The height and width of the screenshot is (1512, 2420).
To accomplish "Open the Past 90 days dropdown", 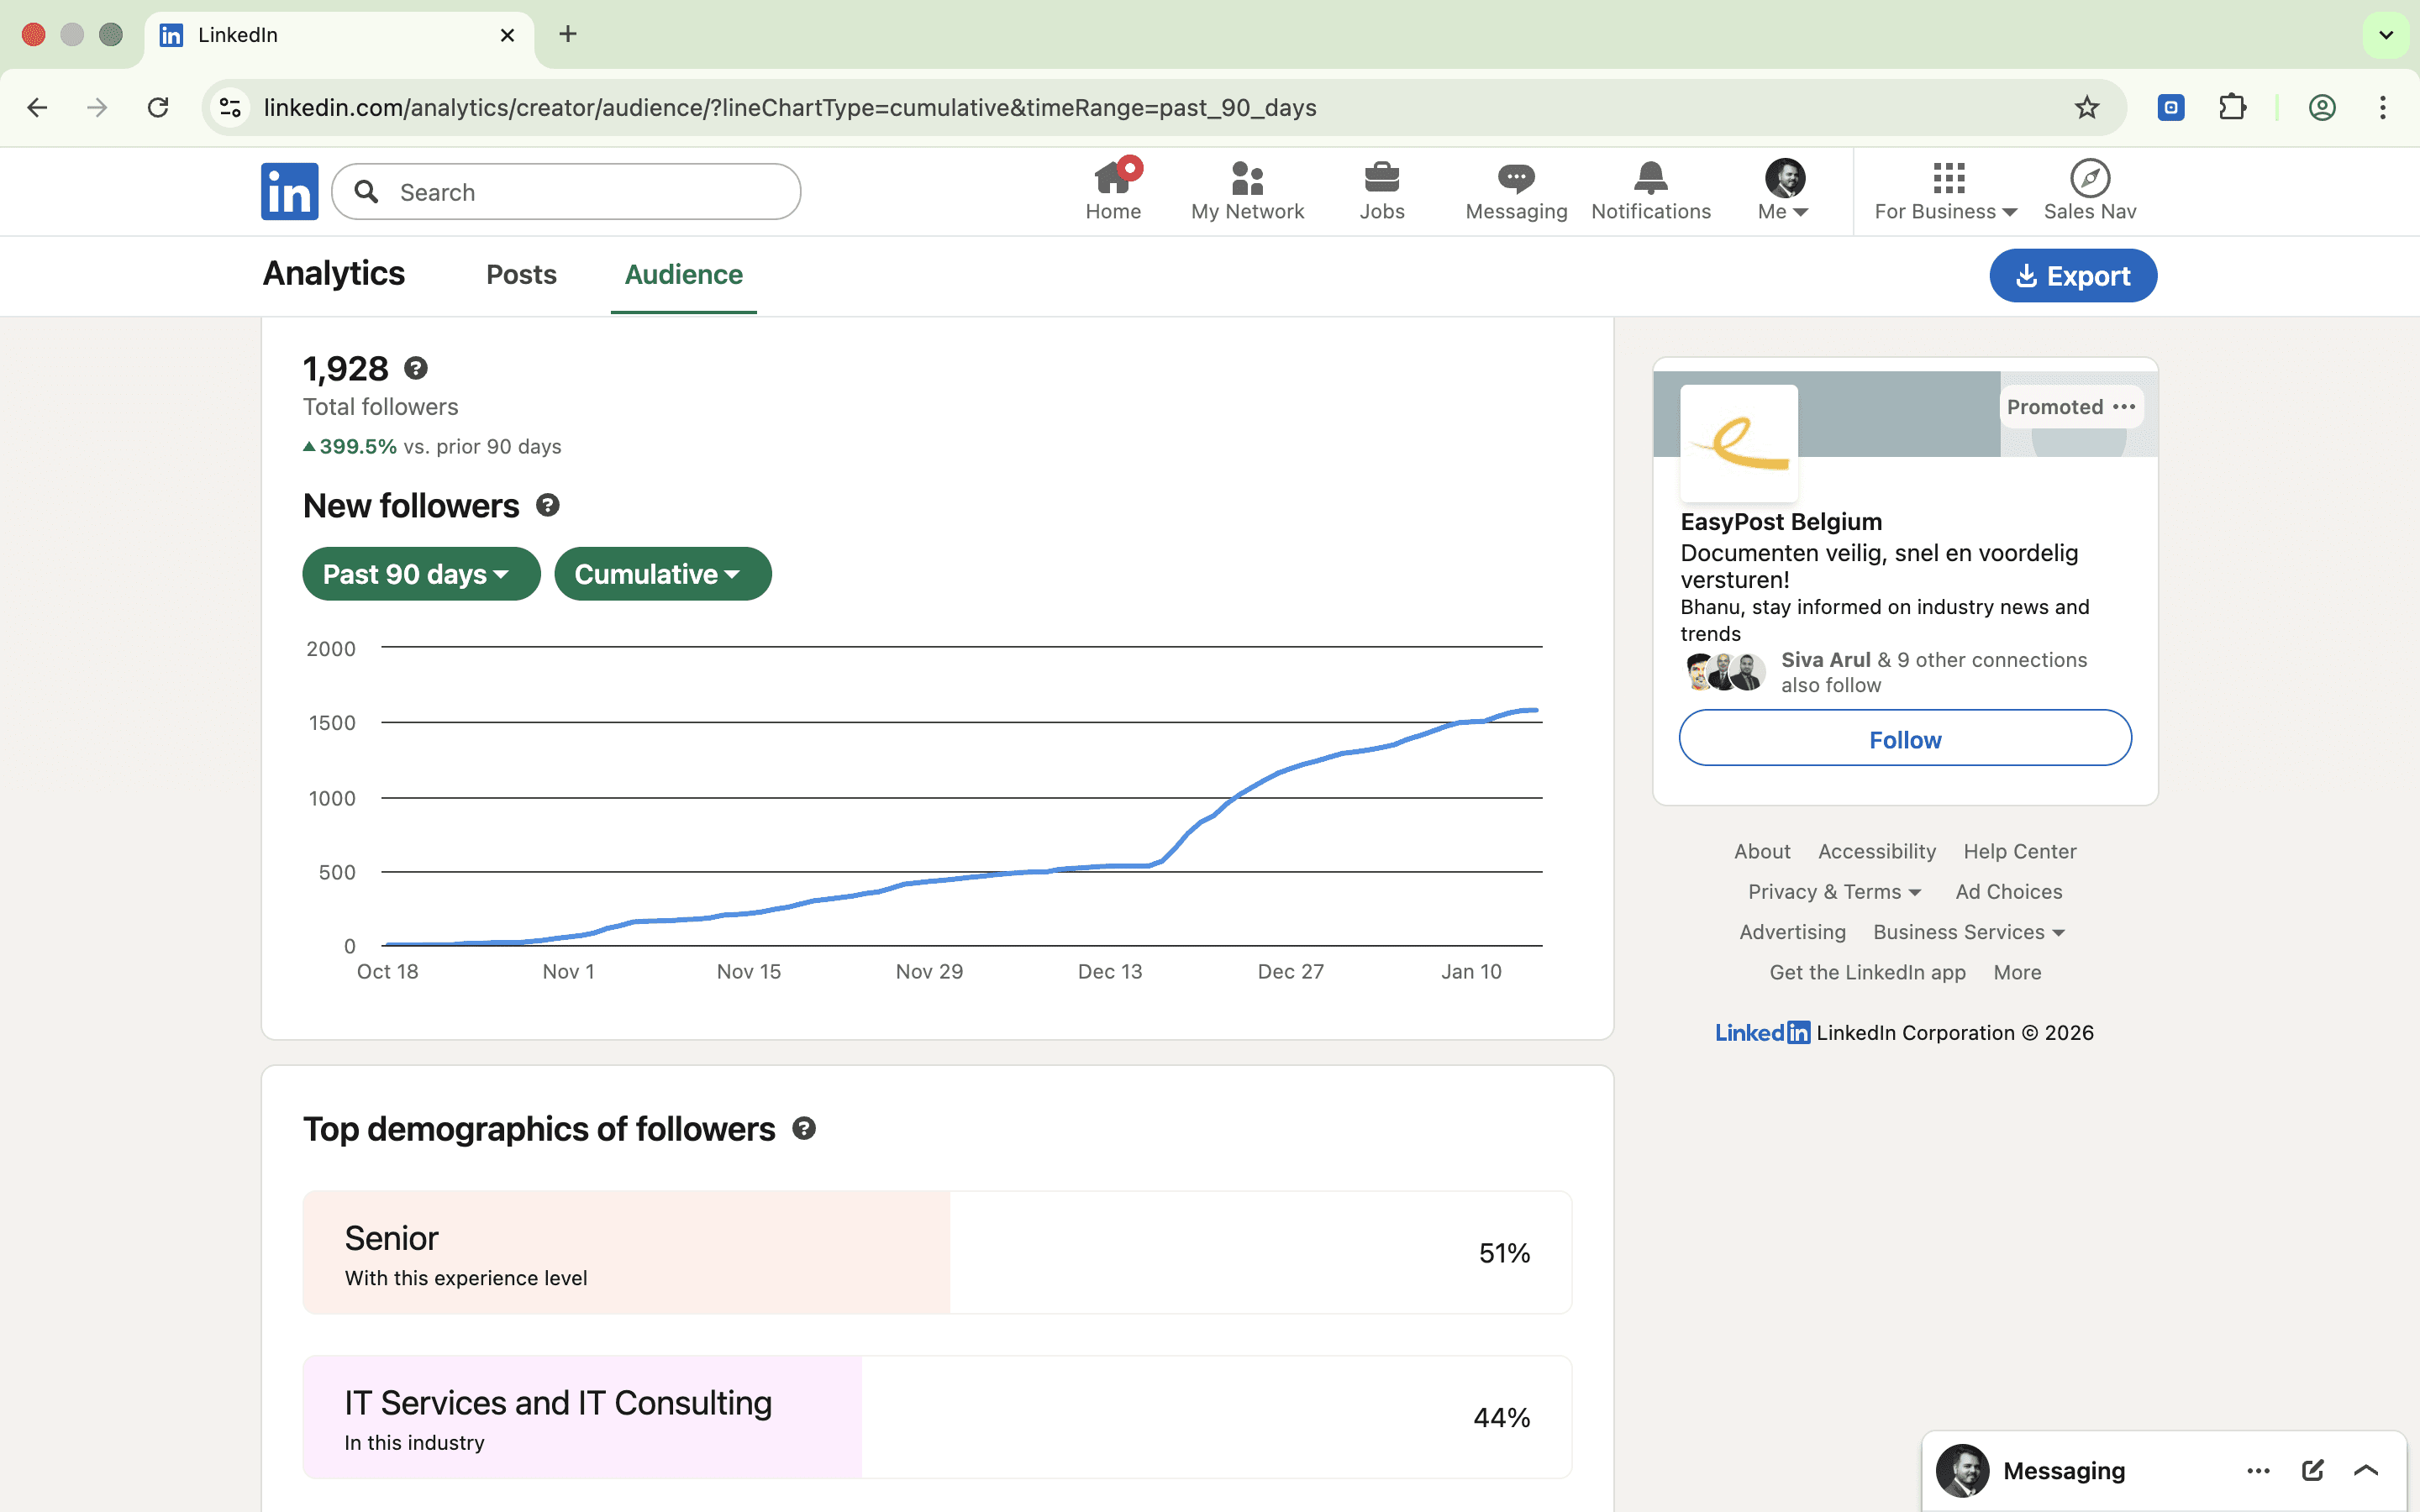I will [x=420, y=574].
